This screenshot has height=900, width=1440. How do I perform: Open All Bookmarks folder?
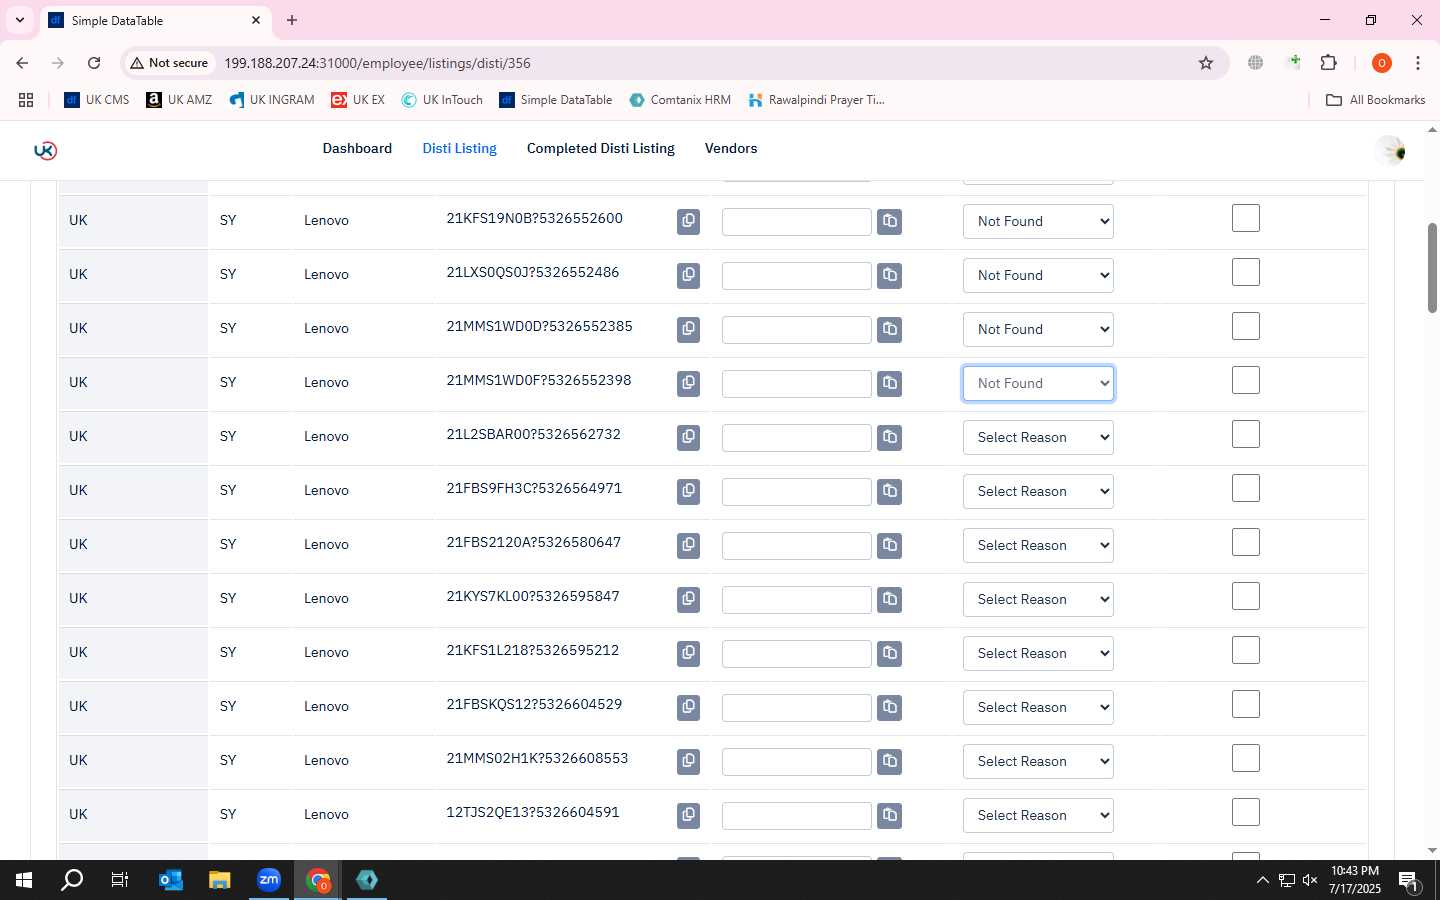1375,100
